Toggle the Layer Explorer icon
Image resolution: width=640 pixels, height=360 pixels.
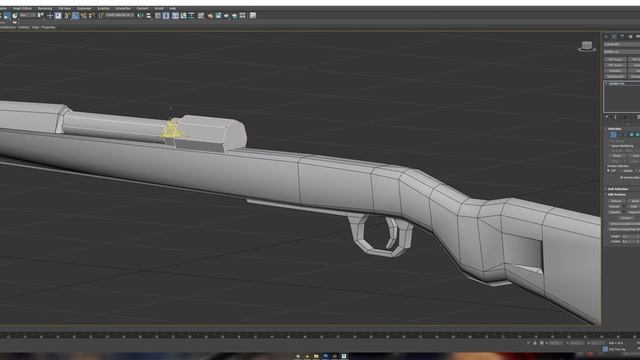(x=166, y=16)
